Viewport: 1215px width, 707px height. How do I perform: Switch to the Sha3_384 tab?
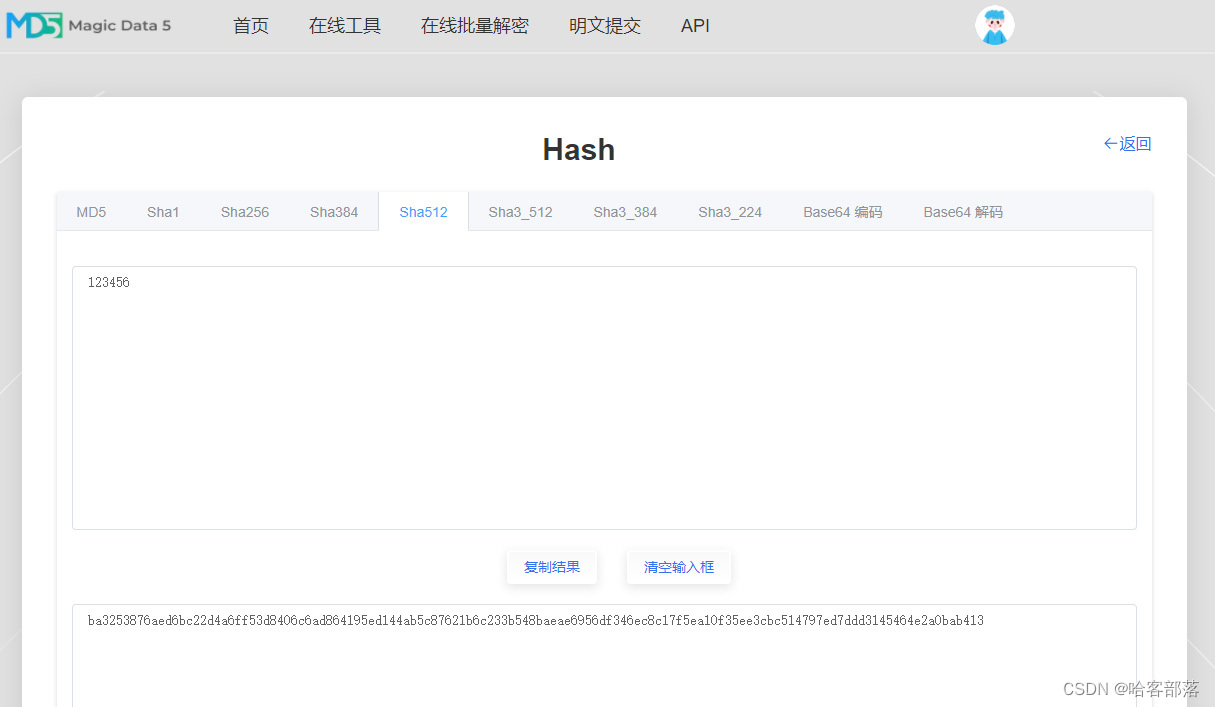625,212
